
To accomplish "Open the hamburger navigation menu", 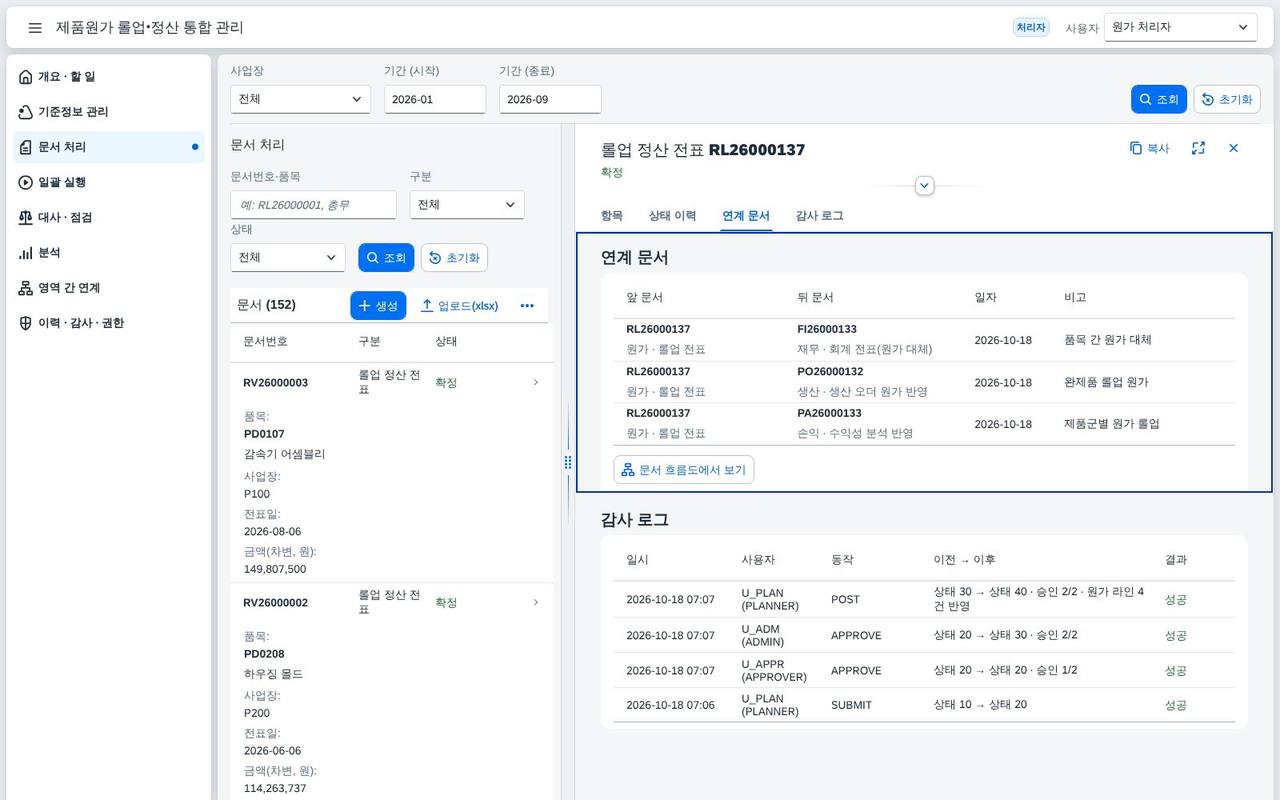I will [x=35, y=28].
